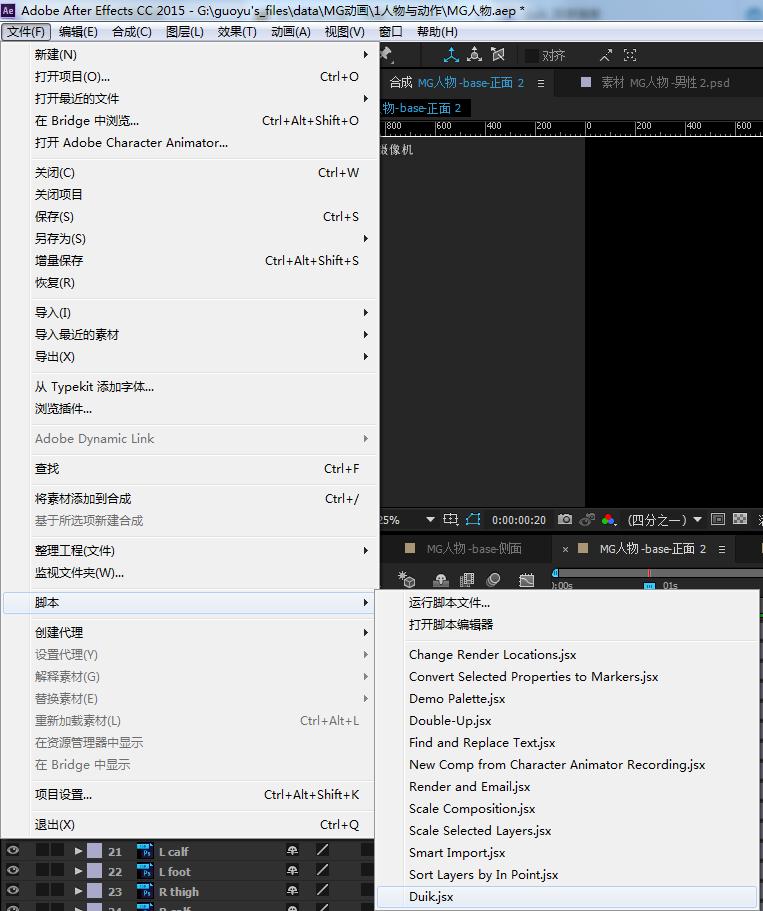Open the composition panel menu icon

coord(541,83)
